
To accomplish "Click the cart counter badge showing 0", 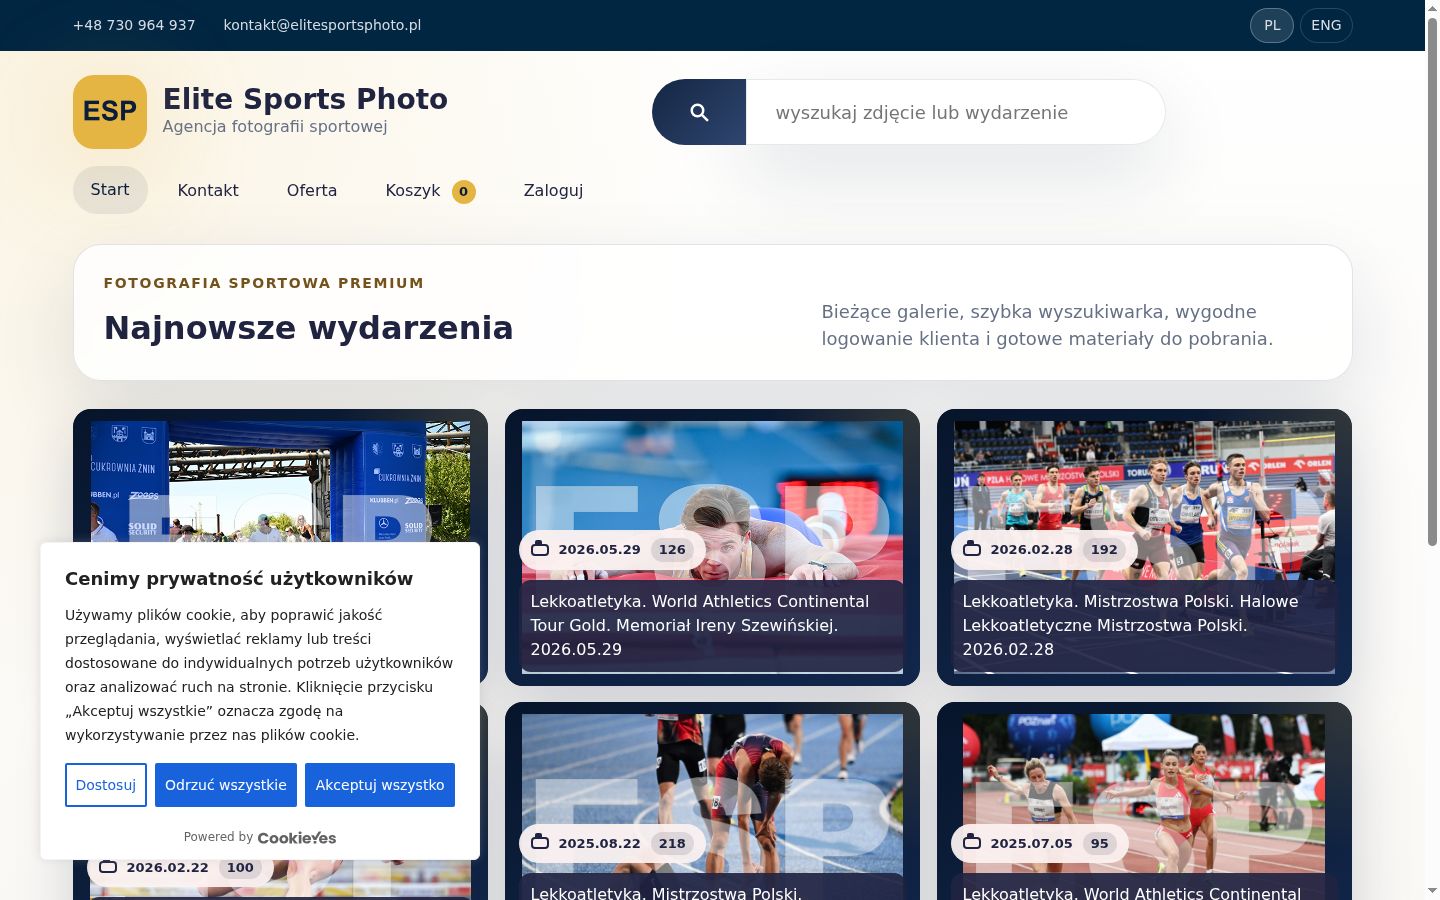I will tap(463, 191).
